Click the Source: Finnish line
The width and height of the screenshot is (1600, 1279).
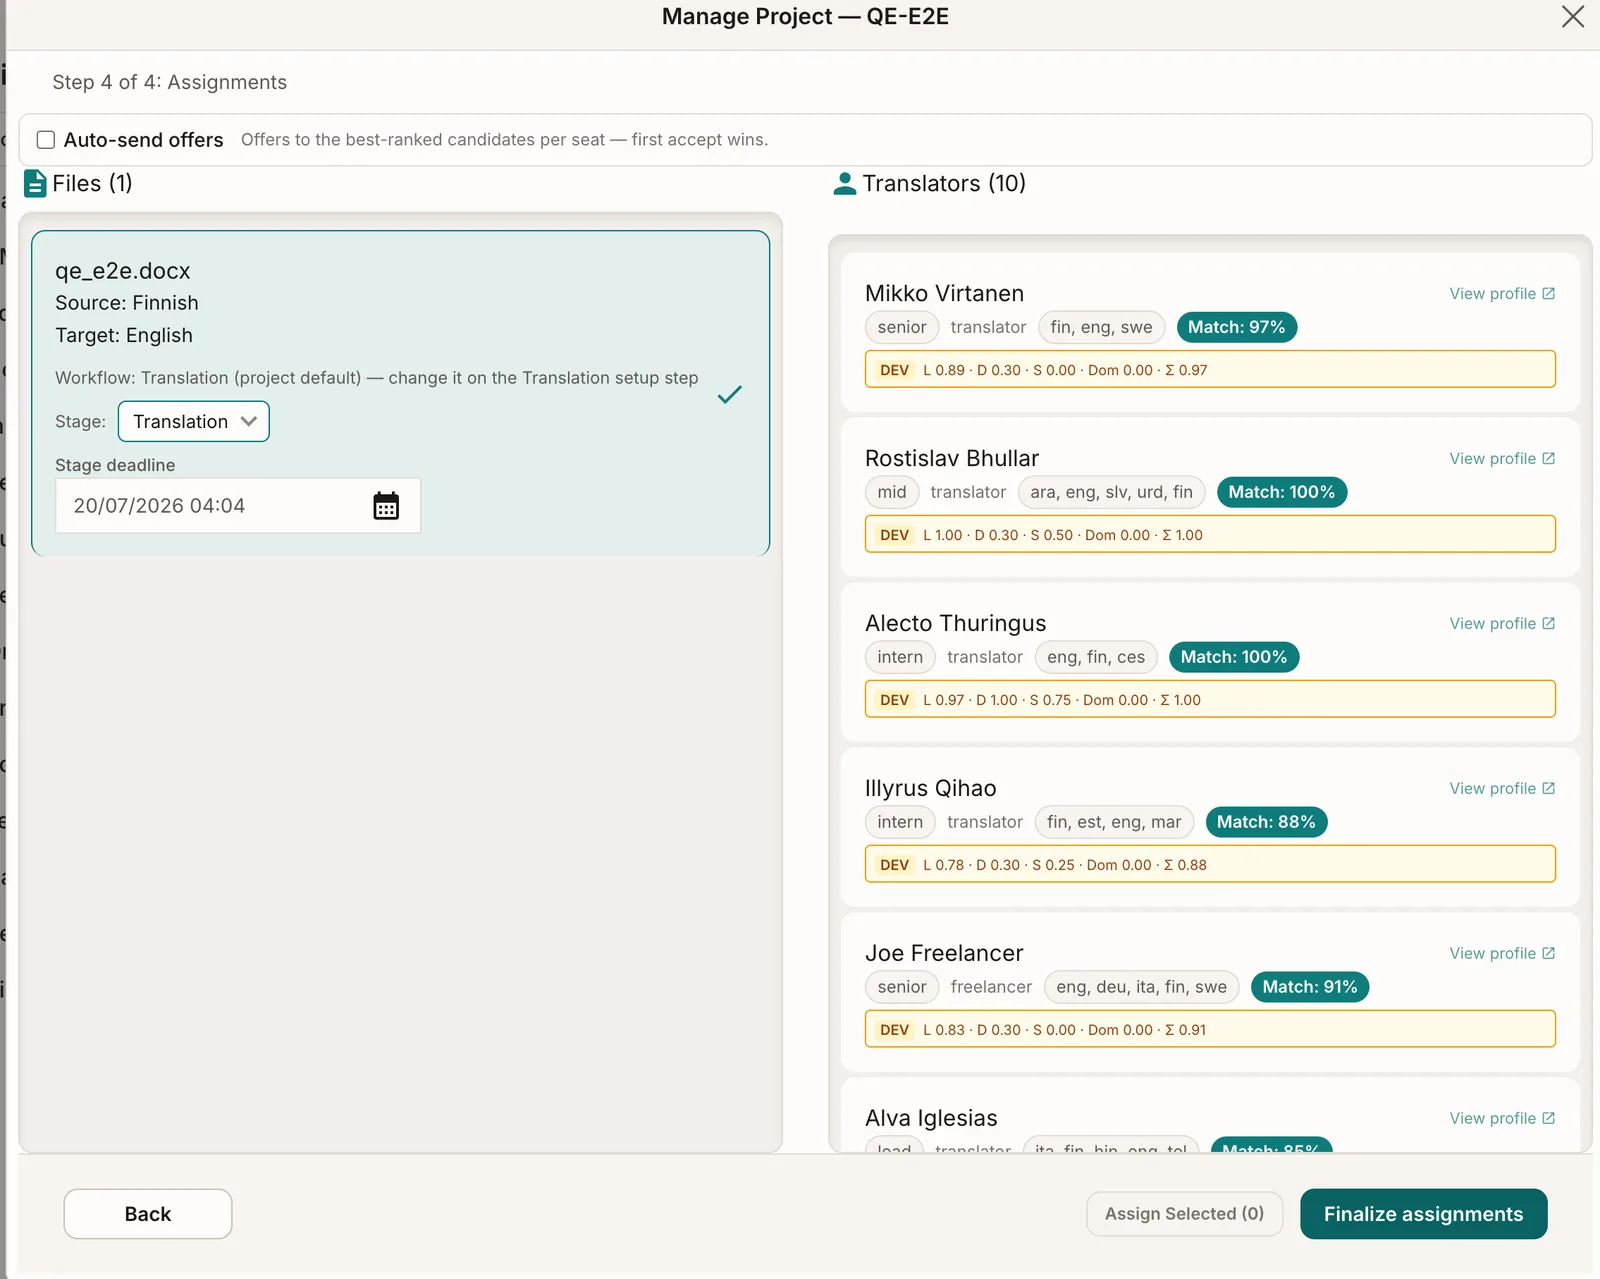127,303
